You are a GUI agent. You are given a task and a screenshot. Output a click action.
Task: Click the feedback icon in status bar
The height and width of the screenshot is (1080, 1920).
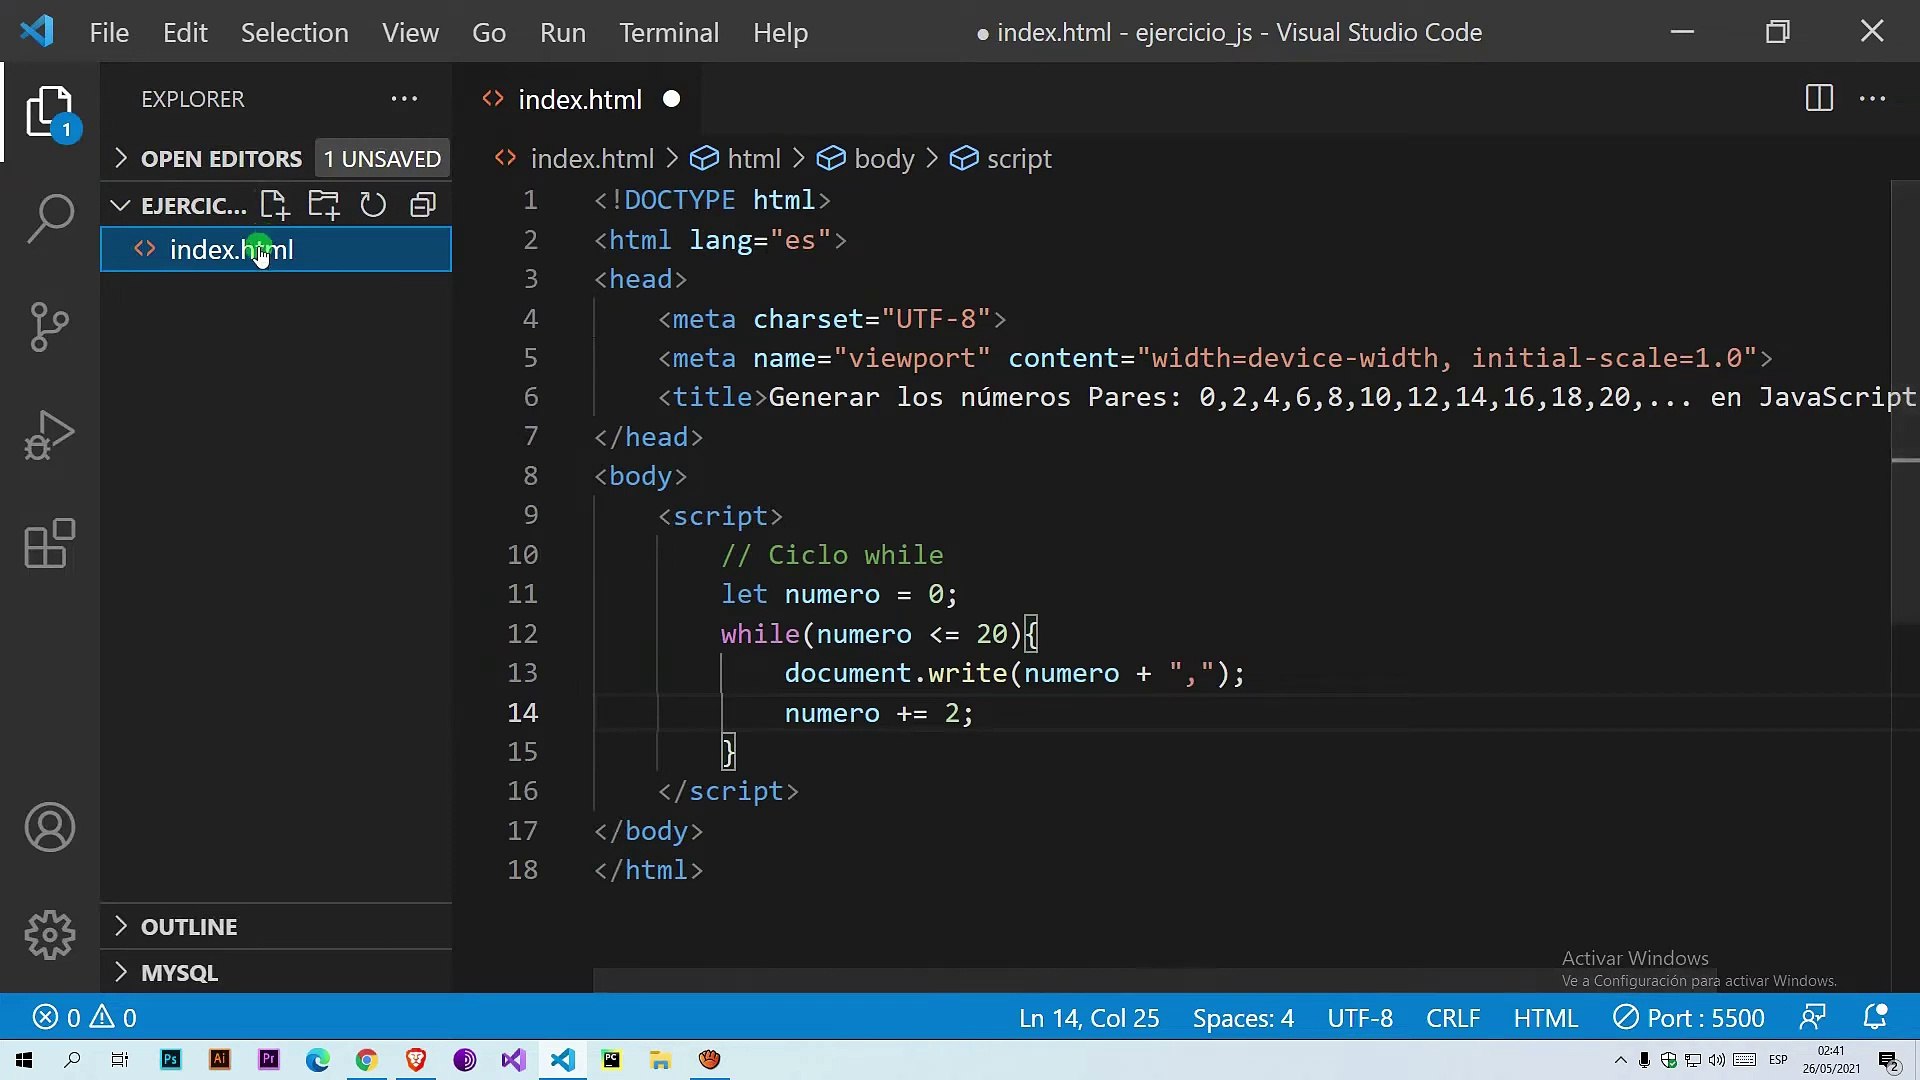click(x=1813, y=1018)
